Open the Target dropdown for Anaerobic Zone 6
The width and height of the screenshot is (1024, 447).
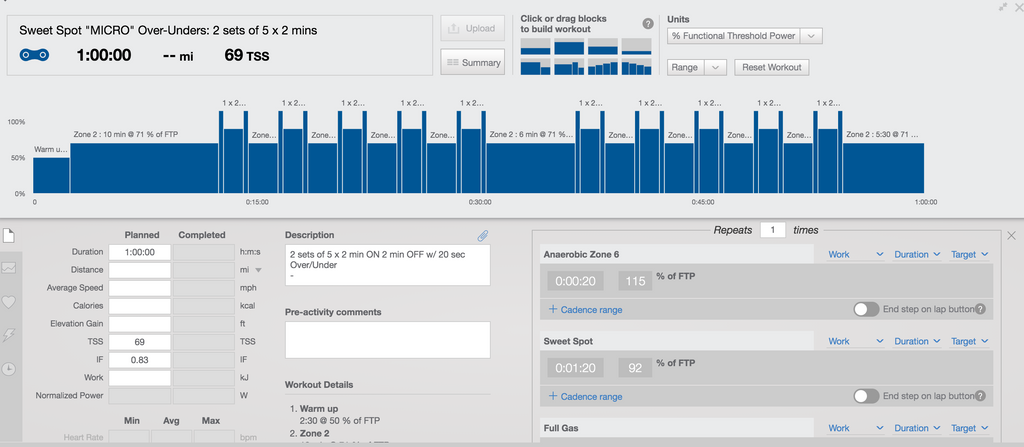click(970, 254)
